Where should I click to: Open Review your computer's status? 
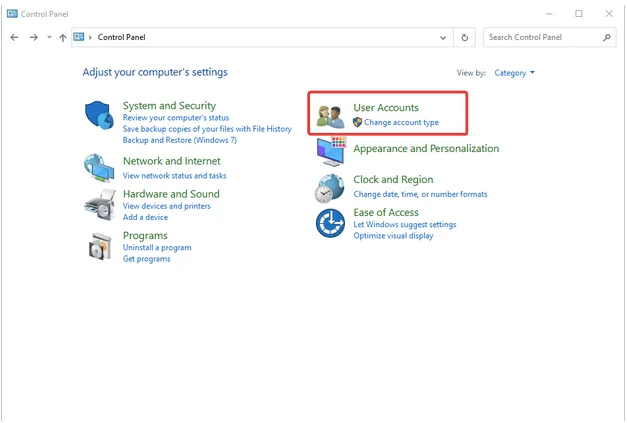point(176,118)
